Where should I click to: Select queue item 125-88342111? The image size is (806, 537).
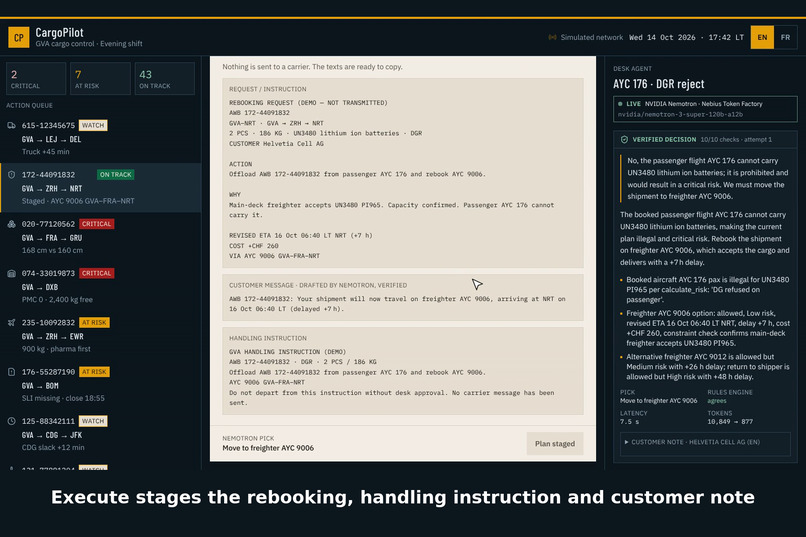click(x=101, y=434)
